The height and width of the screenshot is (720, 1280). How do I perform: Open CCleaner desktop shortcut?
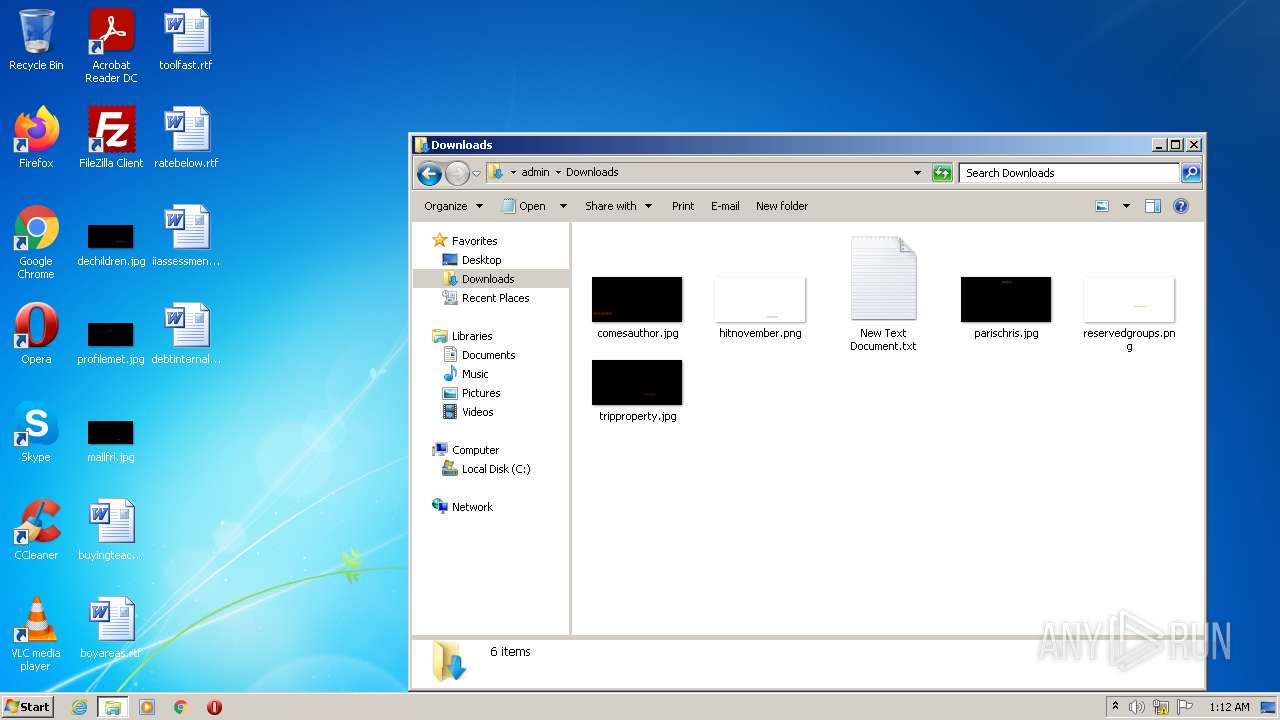pos(36,529)
